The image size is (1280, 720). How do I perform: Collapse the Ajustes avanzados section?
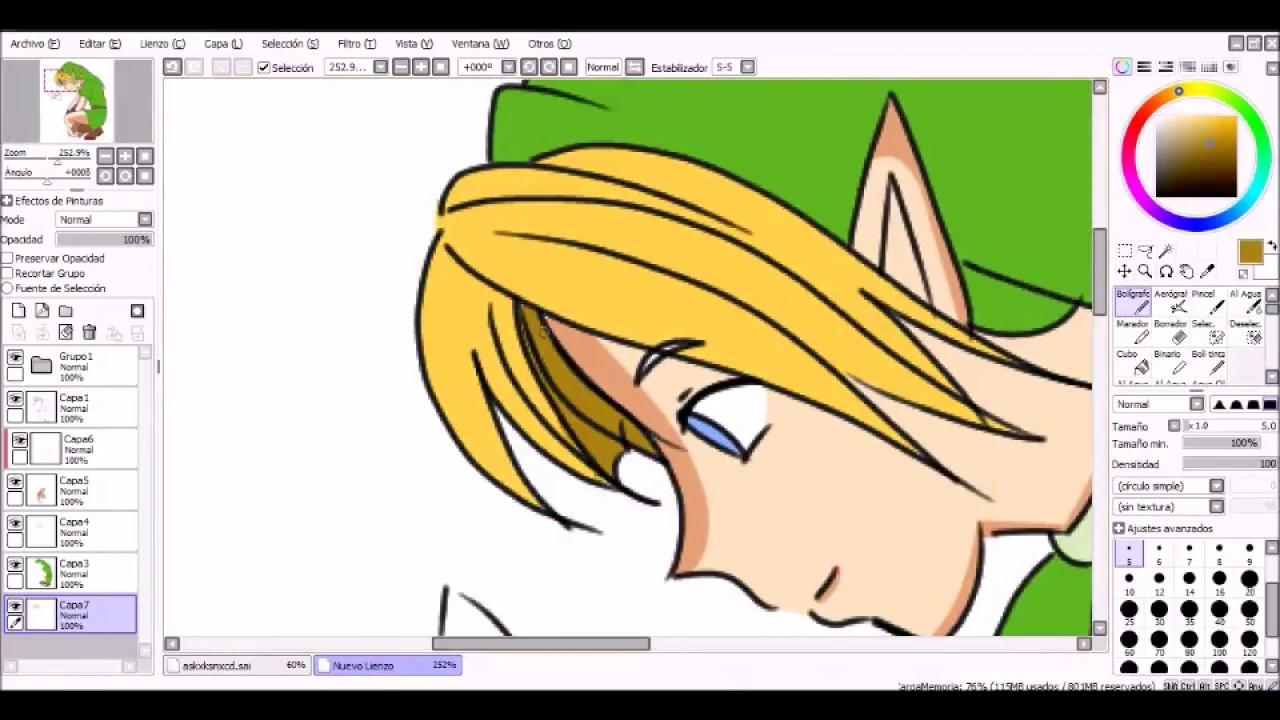pyautogui.click(x=1119, y=528)
